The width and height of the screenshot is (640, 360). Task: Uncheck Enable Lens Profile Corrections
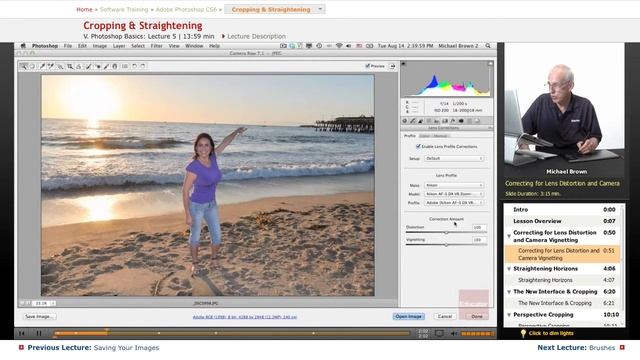pos(418,146)
